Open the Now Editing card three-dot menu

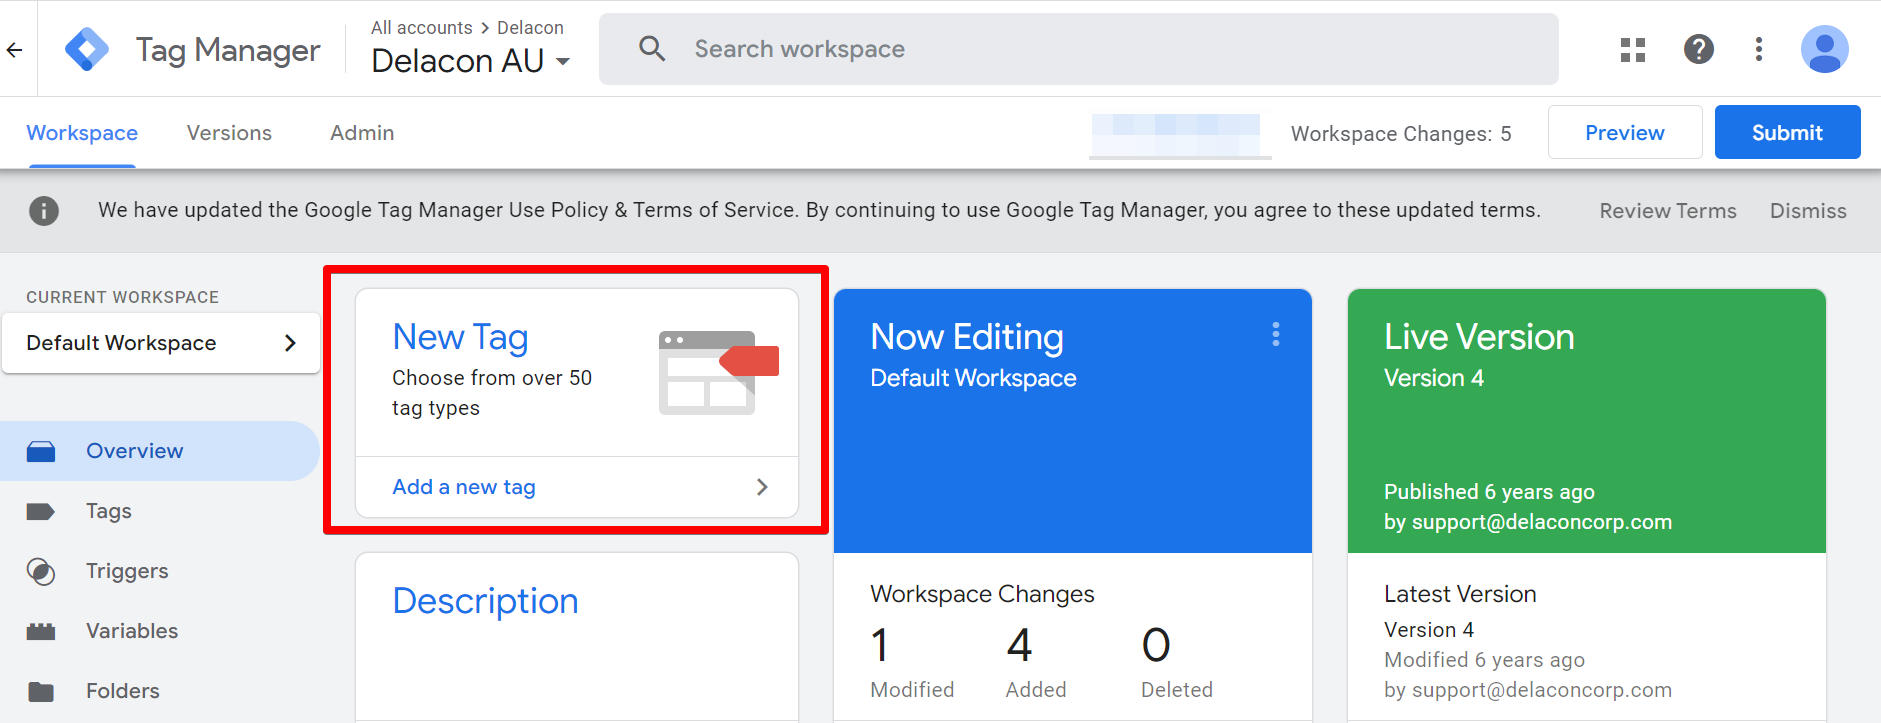coord(1276,334)
